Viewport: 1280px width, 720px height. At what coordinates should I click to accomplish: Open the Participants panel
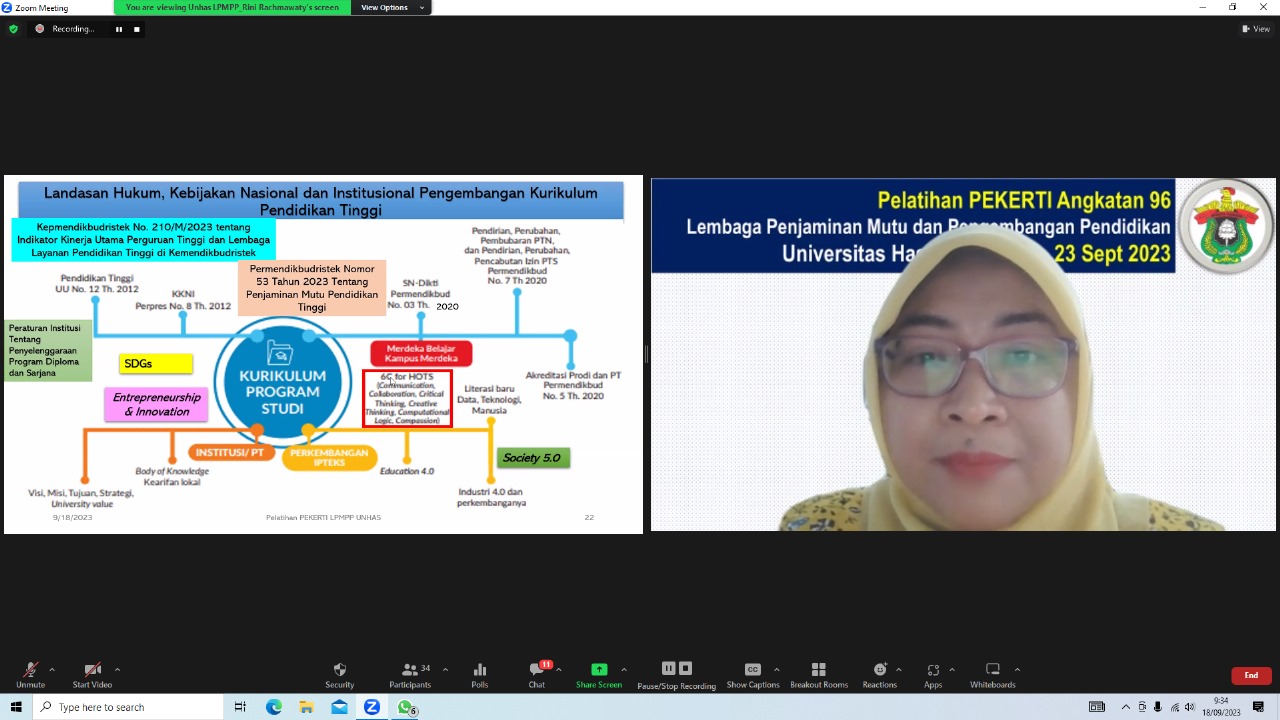[x=410, y=675]
